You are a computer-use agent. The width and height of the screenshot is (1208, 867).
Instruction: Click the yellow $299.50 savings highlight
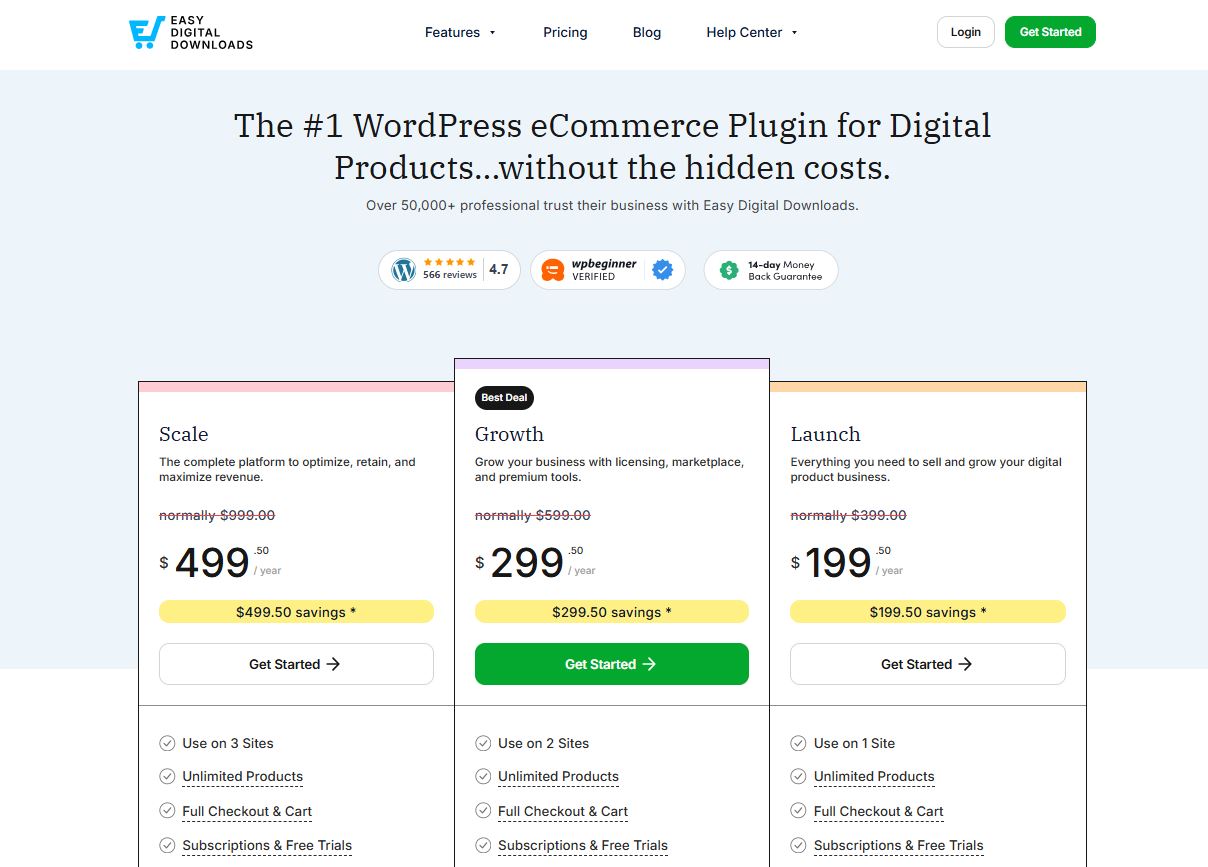(611, 611)
